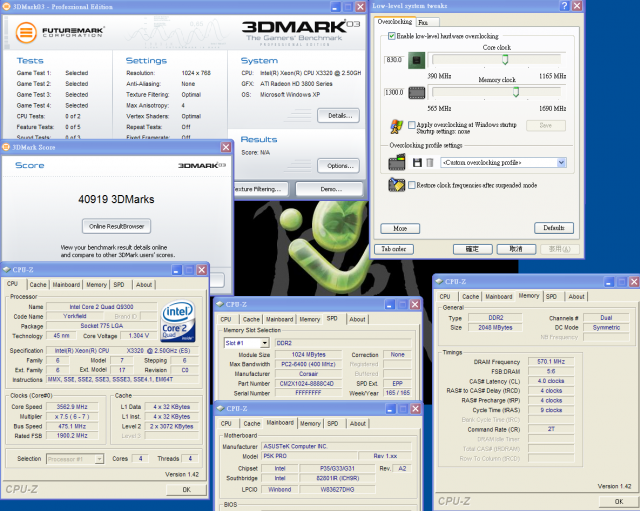Click the Tab order button
Image resolution: width=640 pixels, height=511 pixels.
click(x=394, y=249)
